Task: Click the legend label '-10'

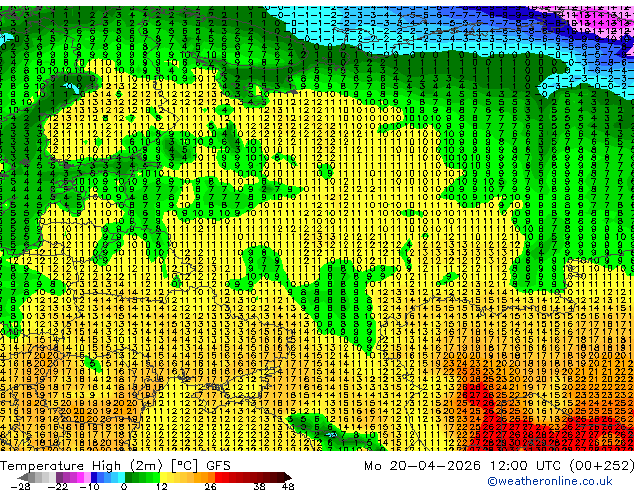Action: (x=89, y=486)
